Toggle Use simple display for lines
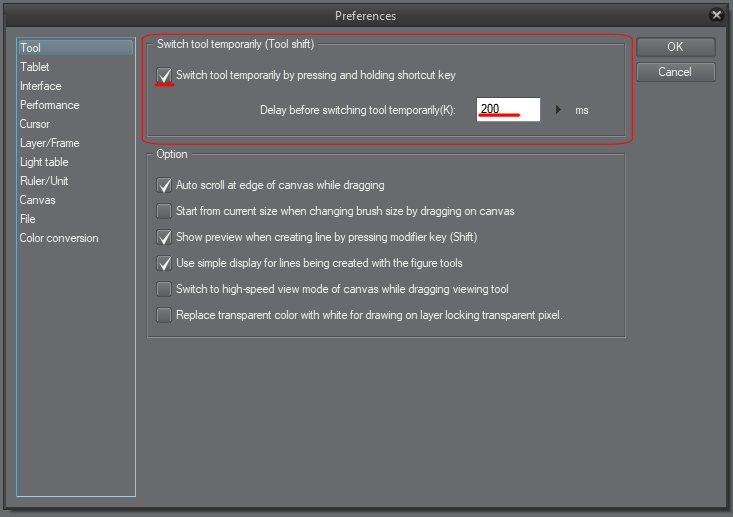This screenshot has width=733, height=517. point(165,263)
